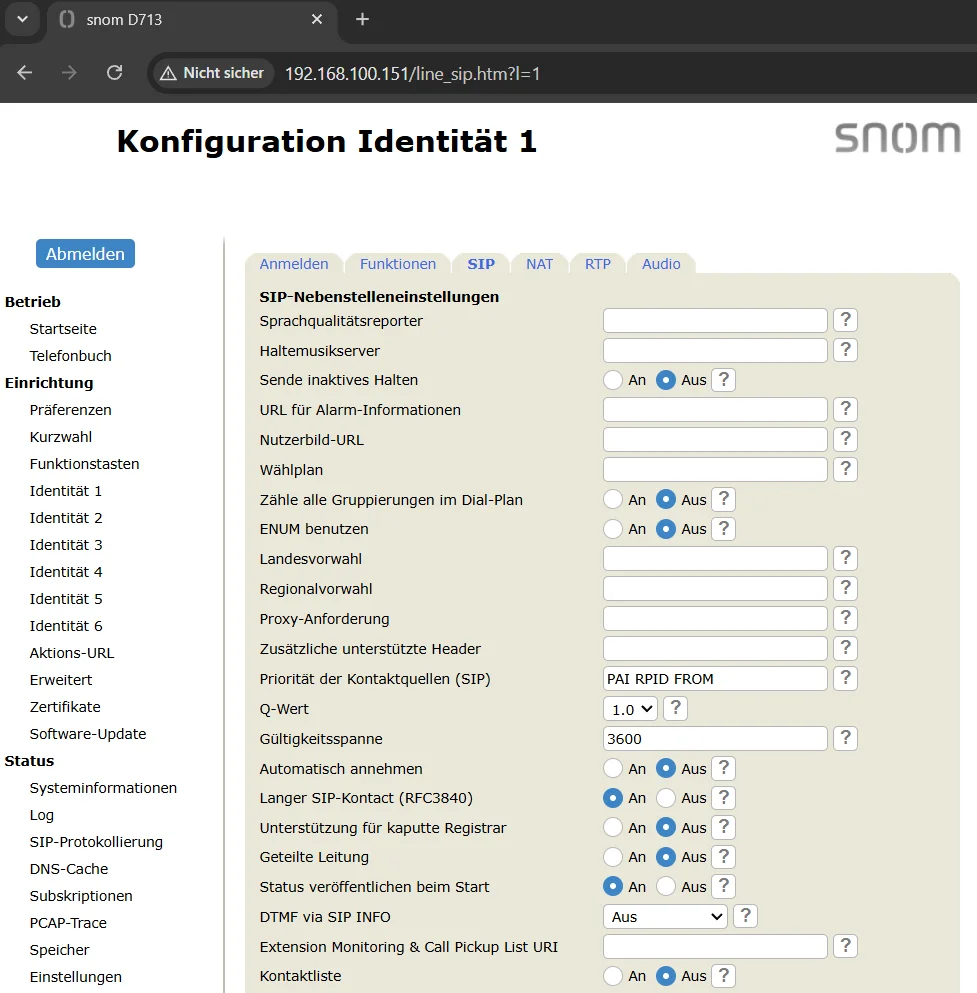Enable Geteilte Leitung by choosing An
Image resolution: width=977 pixels, height=993 pixels.
613,857
